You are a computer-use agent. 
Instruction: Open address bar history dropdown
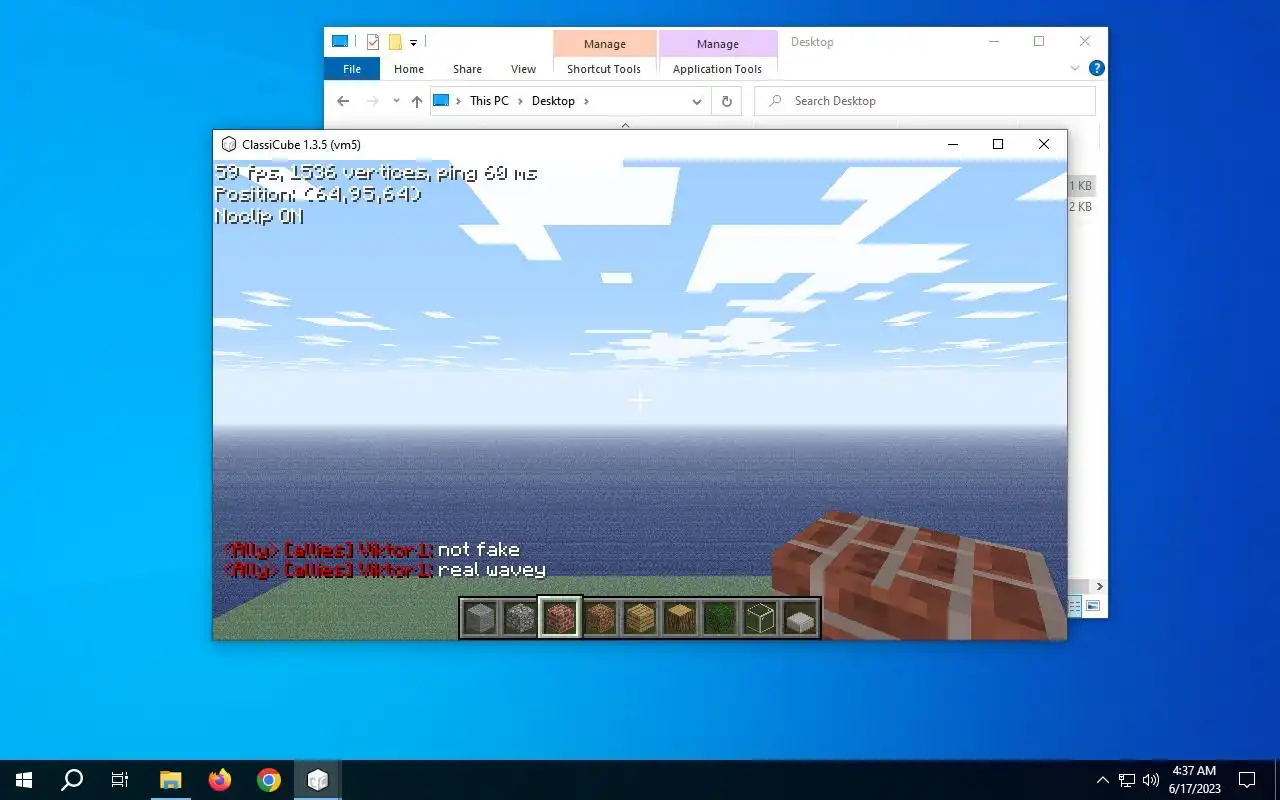697,101
